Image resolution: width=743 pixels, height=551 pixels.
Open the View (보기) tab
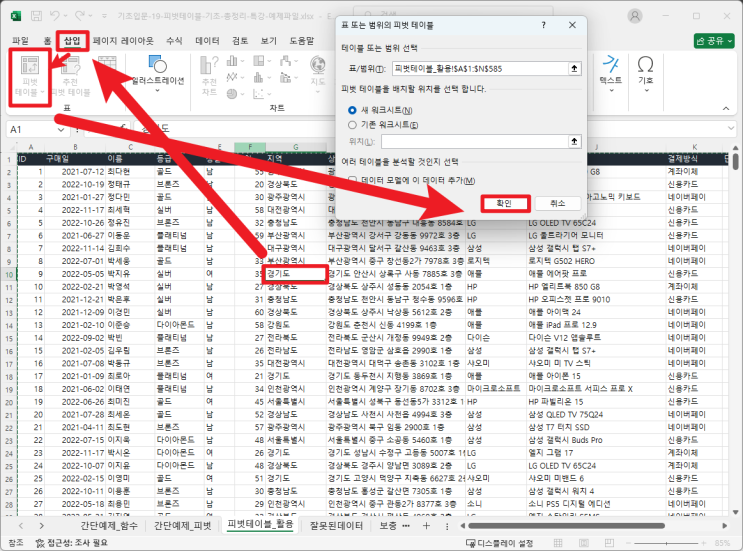click(269, 41)
